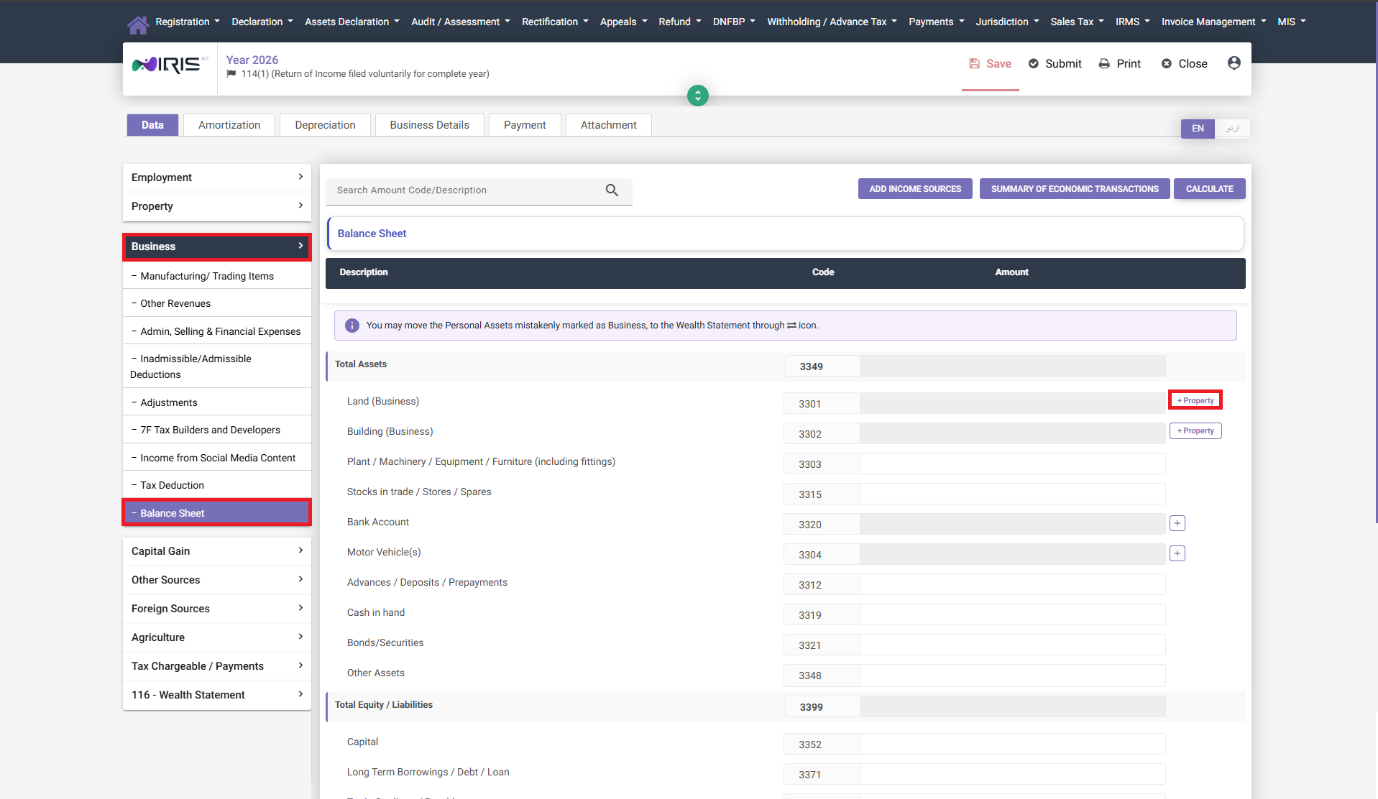
Task: Print the return
Action: pos(1119,63)
